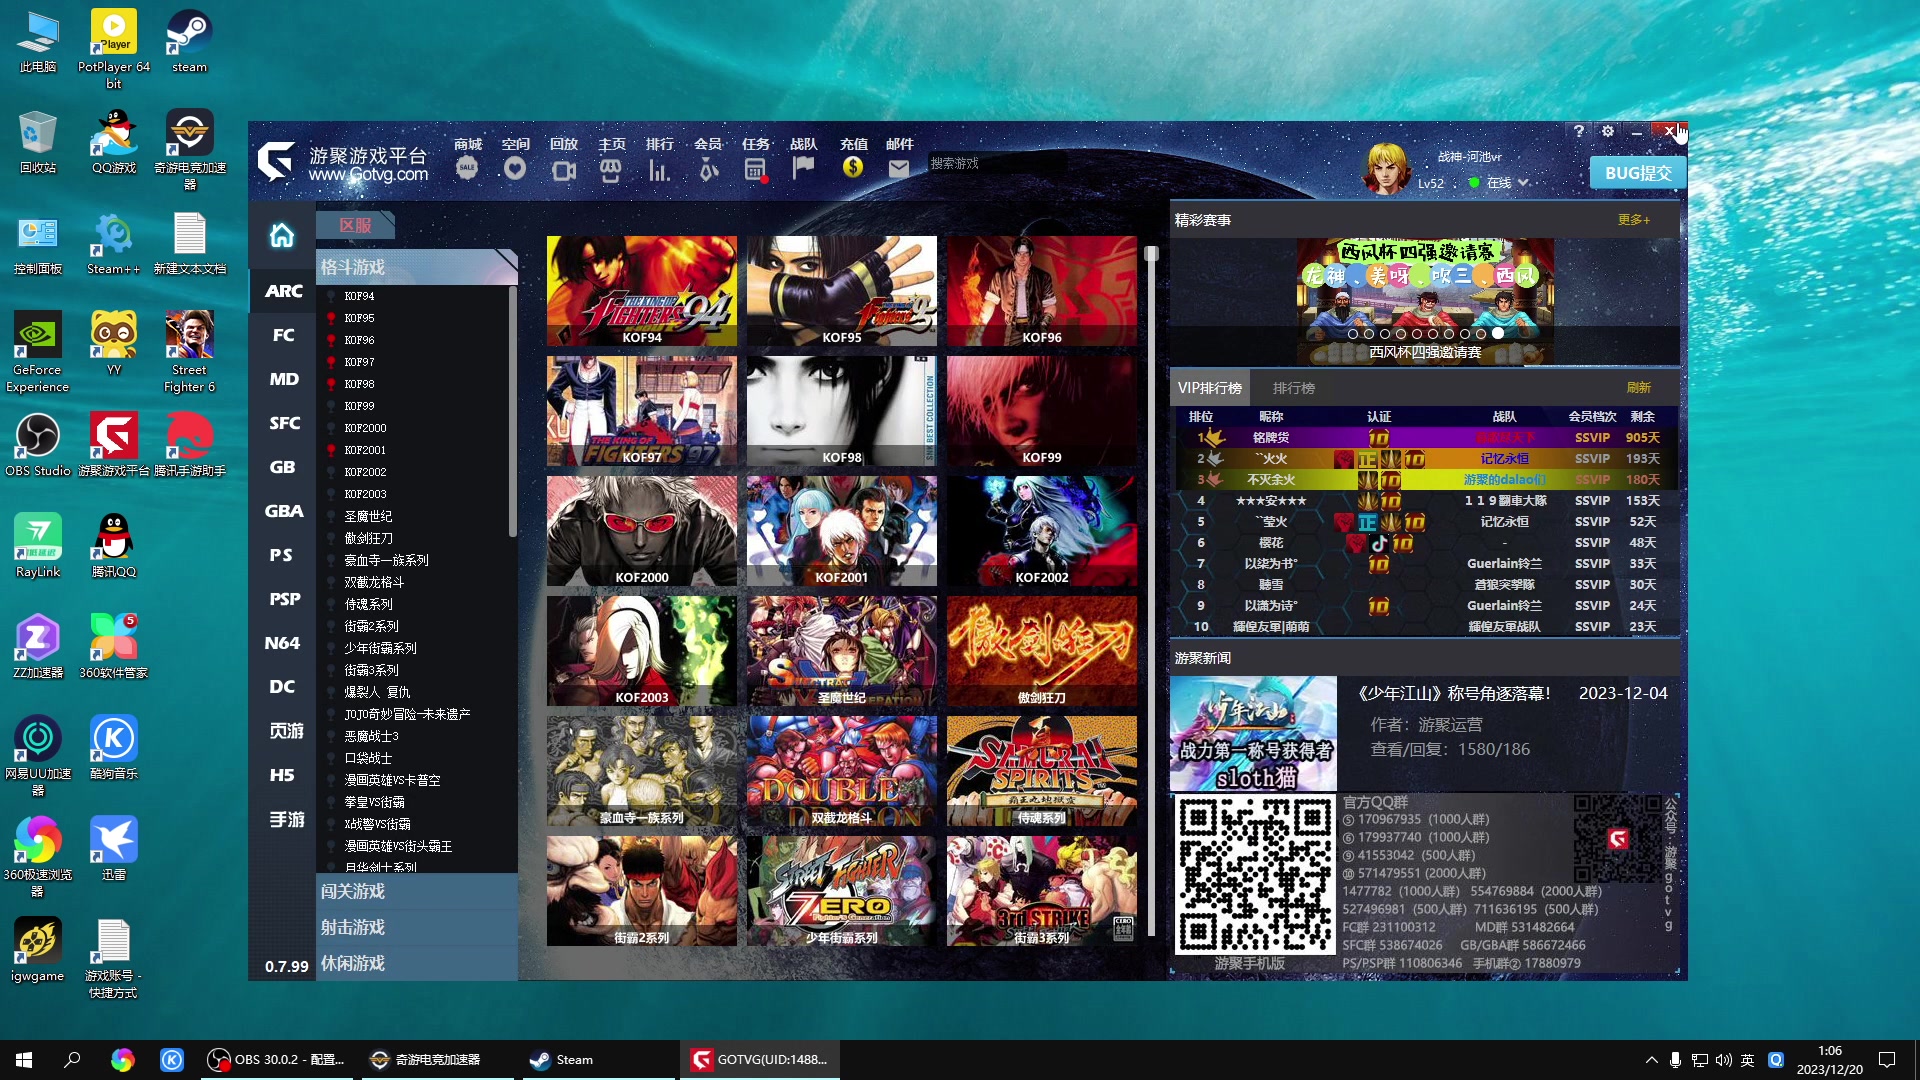This screenshot has width=1920, height=1080.
Task: Select KOF98 in the game list
Action: point(359,384)
